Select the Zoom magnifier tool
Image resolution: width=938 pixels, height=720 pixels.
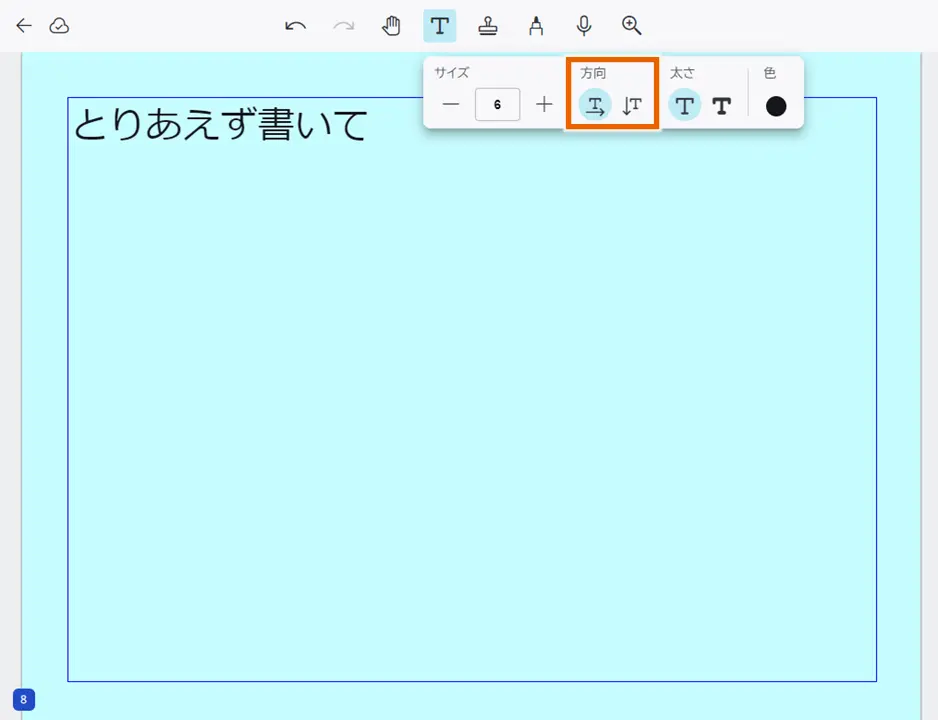[631, 26]
